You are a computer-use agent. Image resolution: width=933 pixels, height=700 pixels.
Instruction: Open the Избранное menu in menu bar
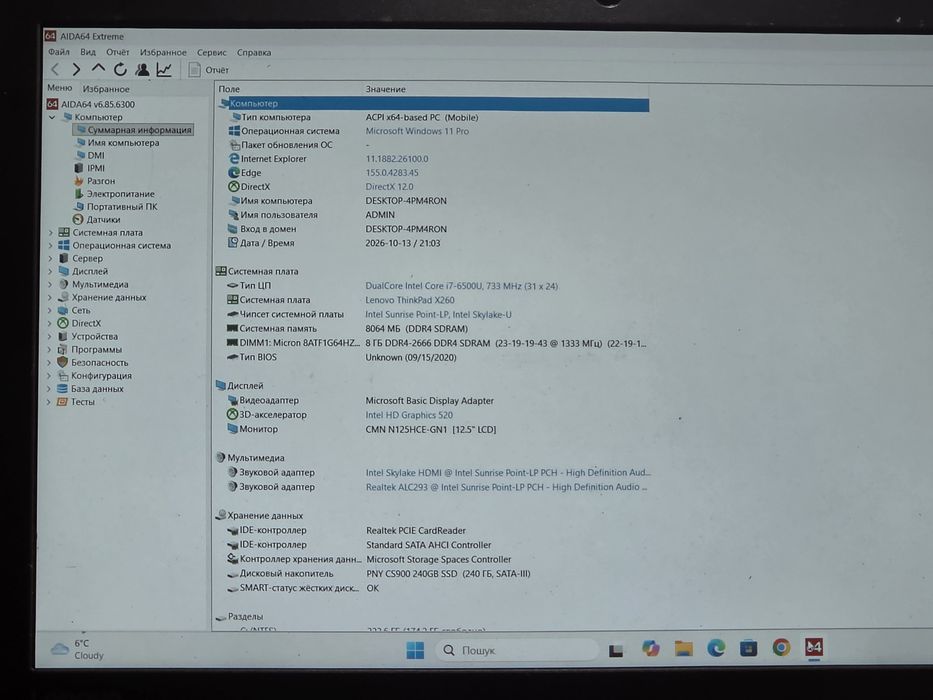(x=163, y=52)
